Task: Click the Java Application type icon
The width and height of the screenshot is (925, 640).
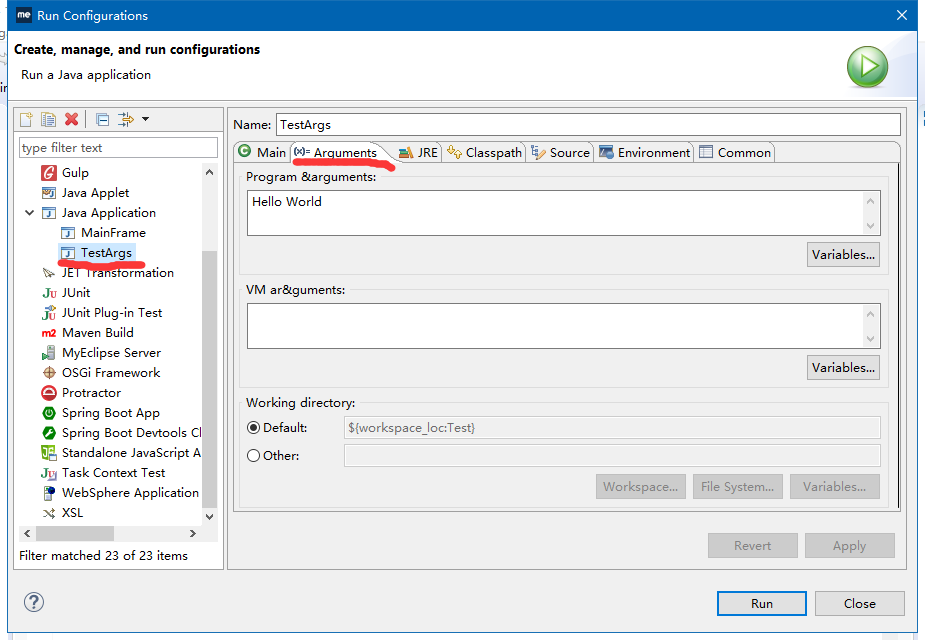Action: tap(49, 213)
